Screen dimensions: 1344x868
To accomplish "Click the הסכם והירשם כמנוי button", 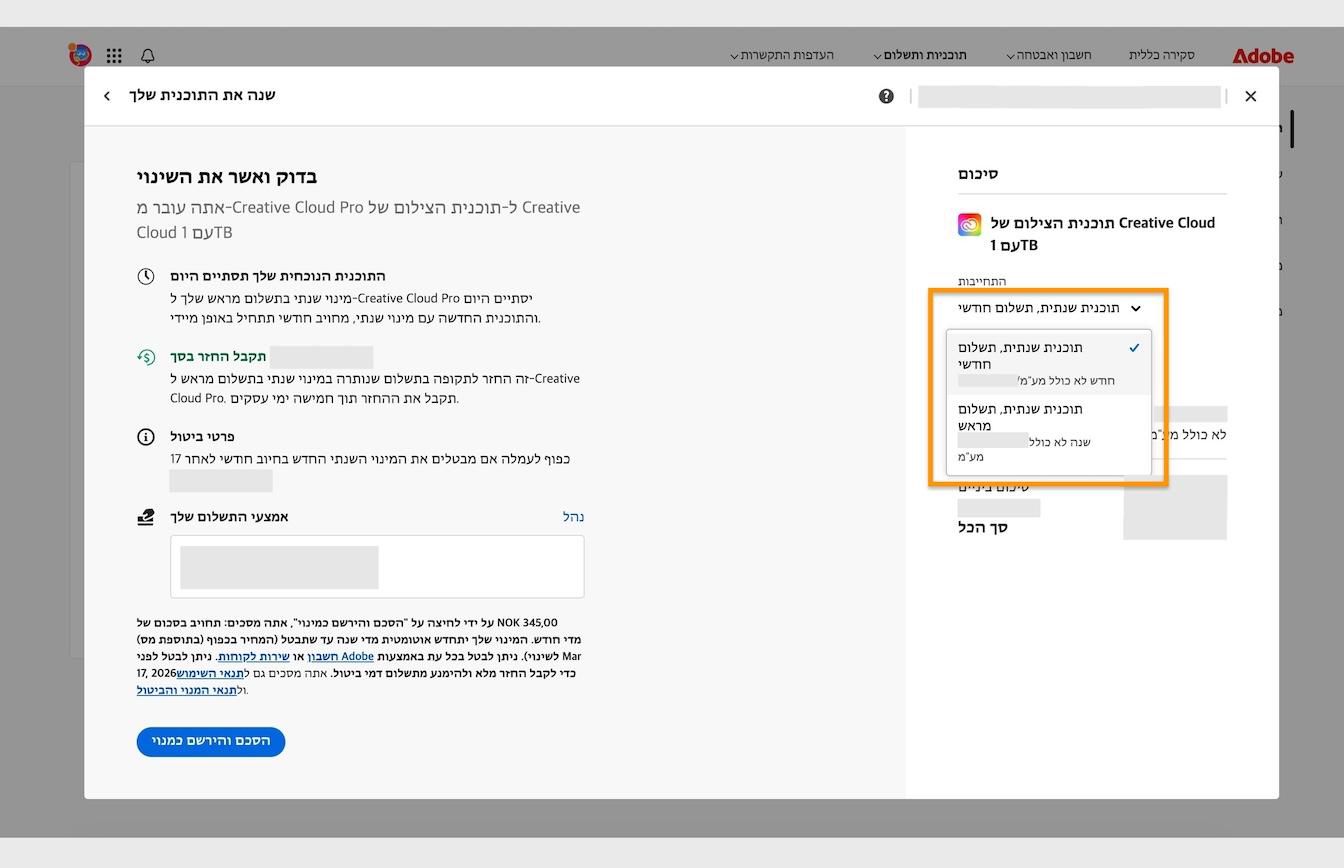I will pos(210,742).
